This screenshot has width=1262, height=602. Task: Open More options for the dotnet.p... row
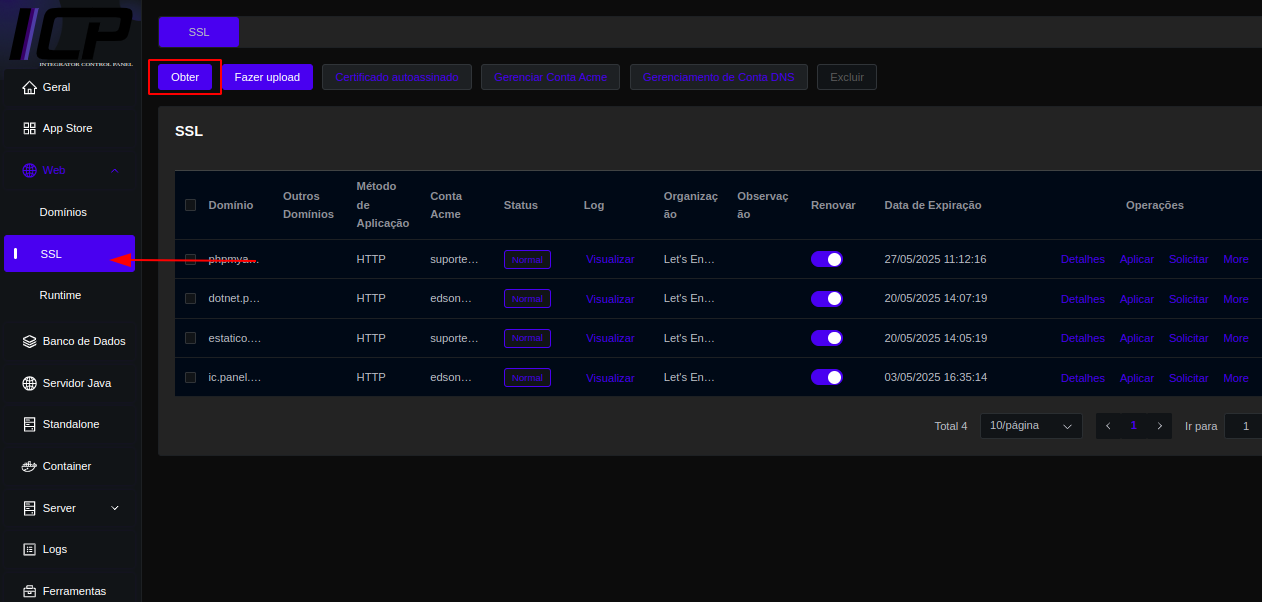point(1236,299)
